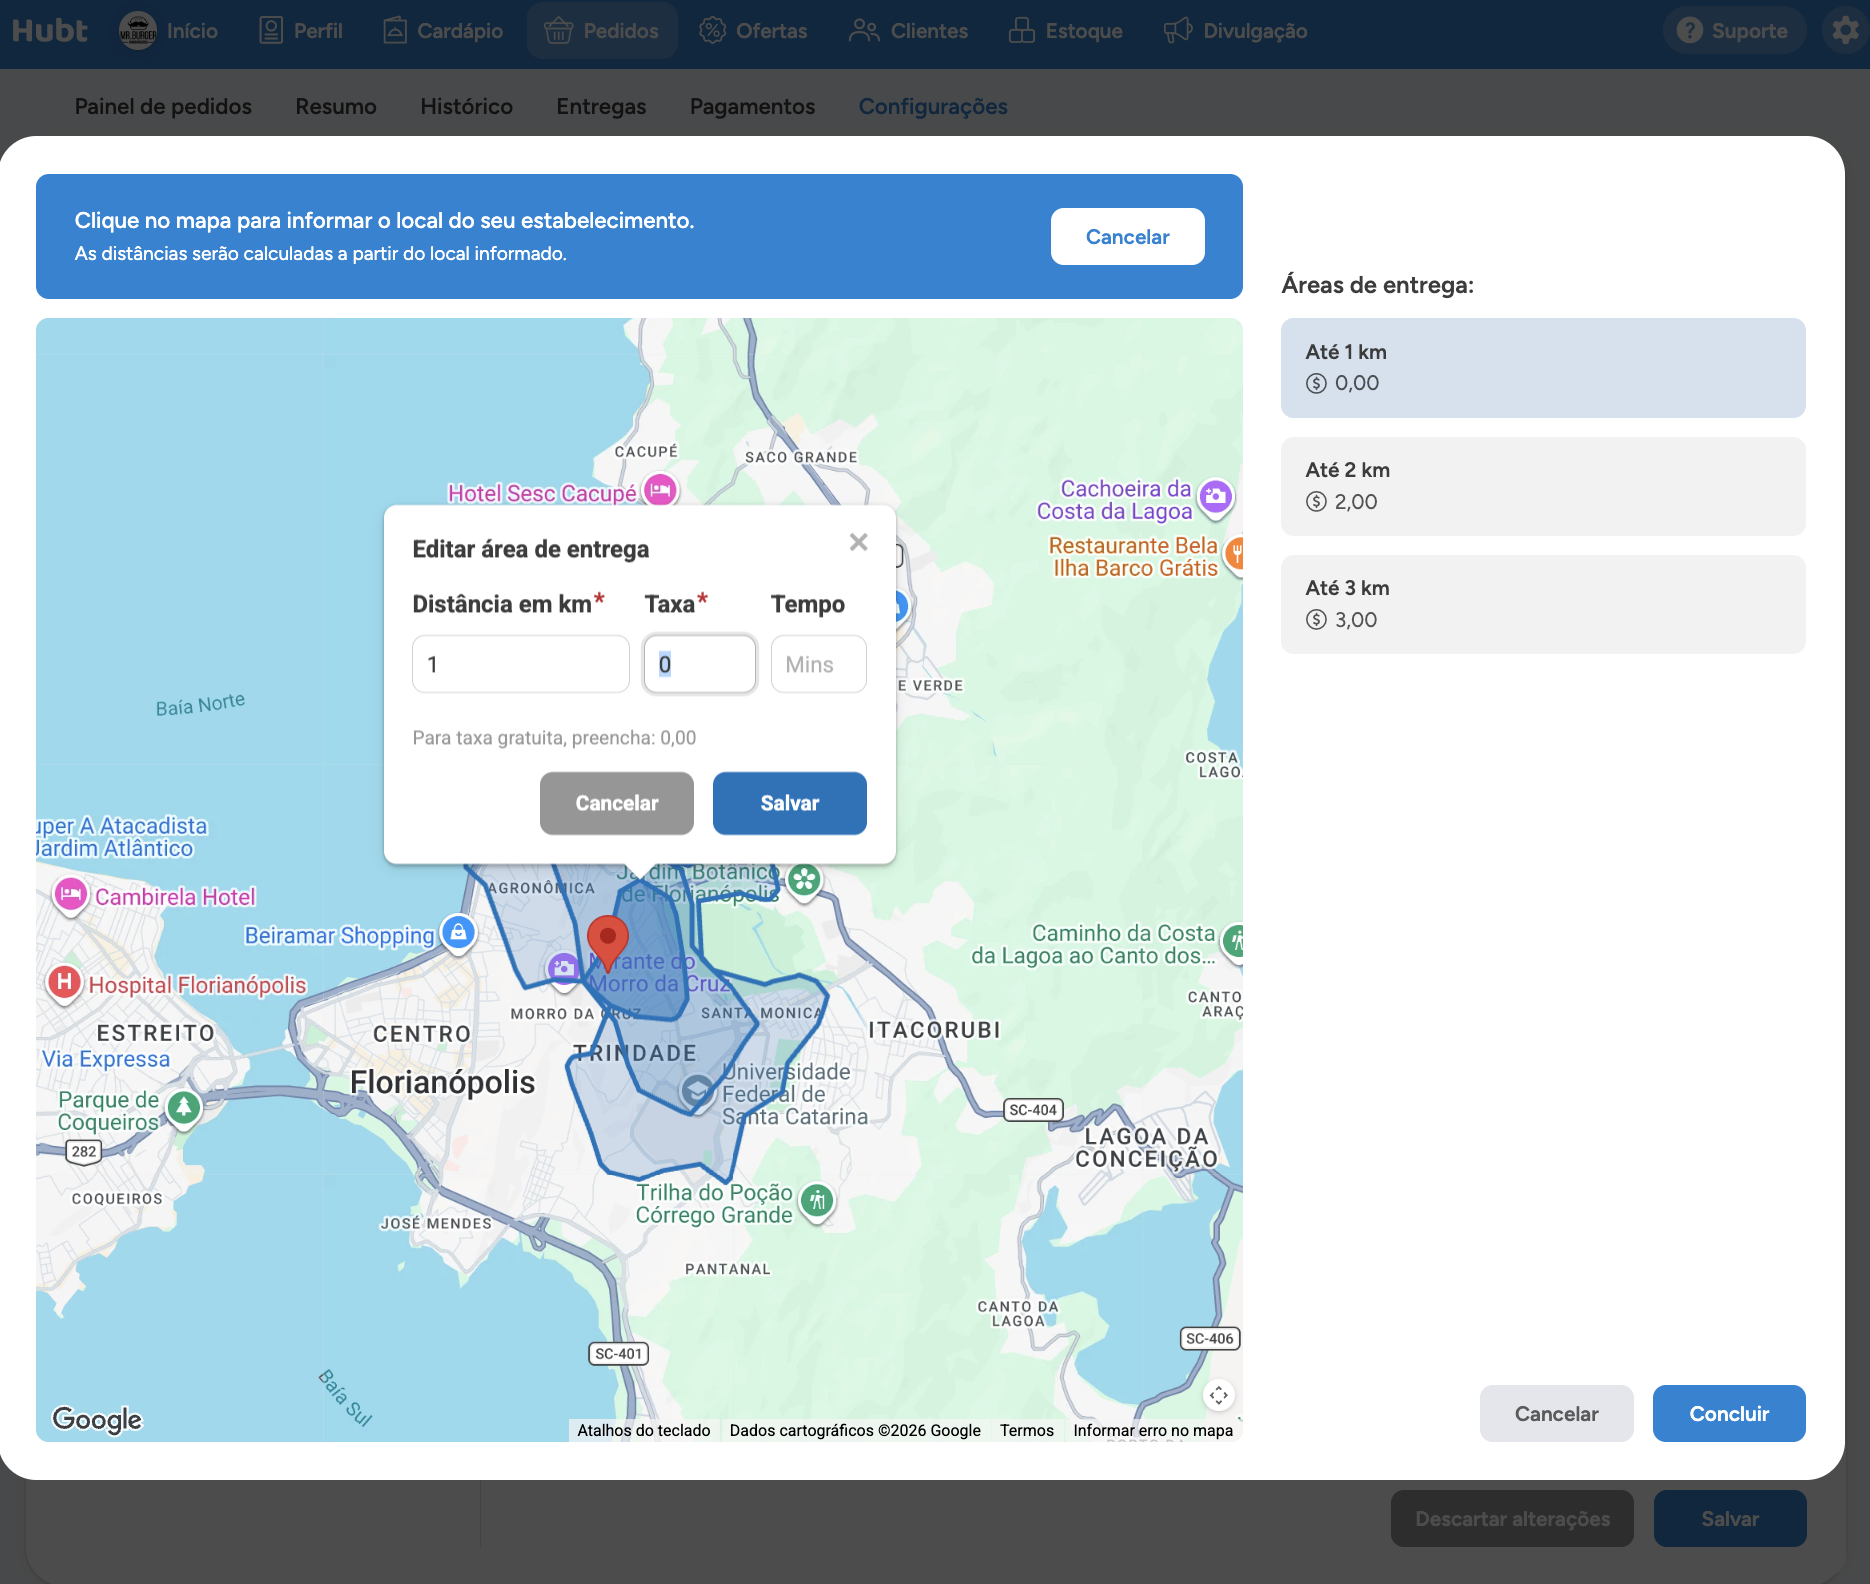
Task: Select the Até 2 km delivery area
Action: click(1543, 486)
